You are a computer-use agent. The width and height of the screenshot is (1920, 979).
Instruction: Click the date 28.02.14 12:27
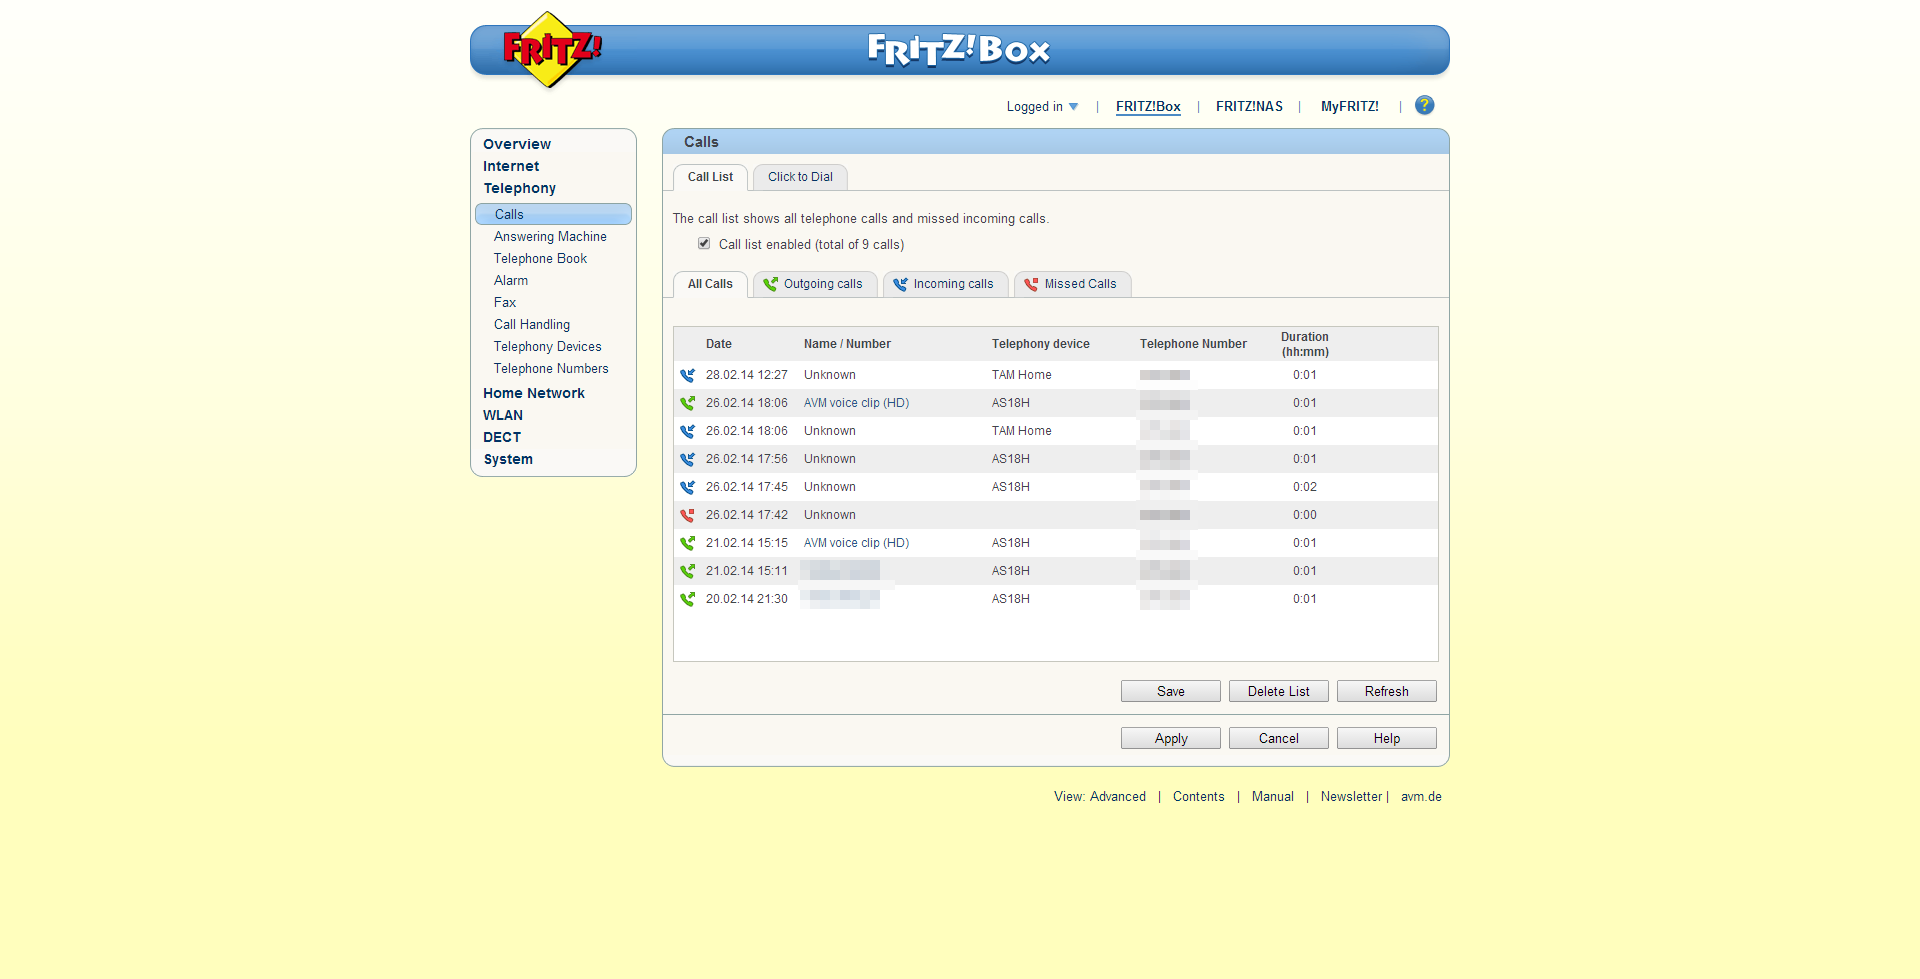point(747,375)
